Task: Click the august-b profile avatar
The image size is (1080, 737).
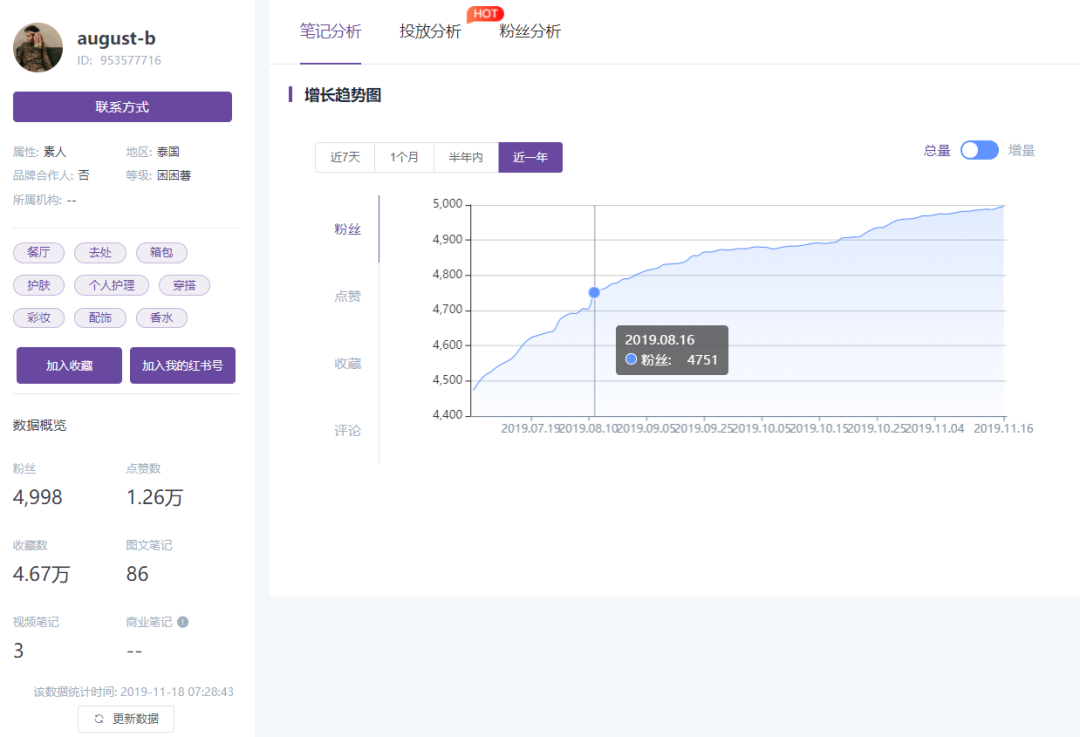Action: click(x=38, y=48)
